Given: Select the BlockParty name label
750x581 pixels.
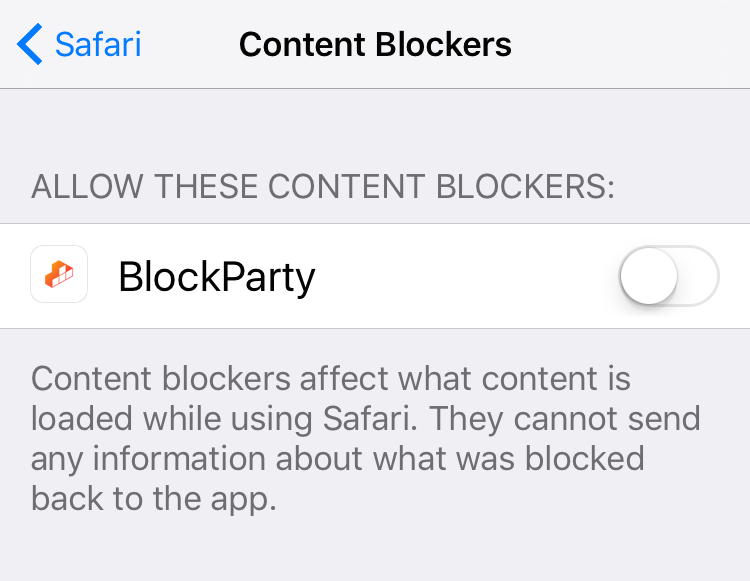Looking at the screenshot, I should point(217,277).
